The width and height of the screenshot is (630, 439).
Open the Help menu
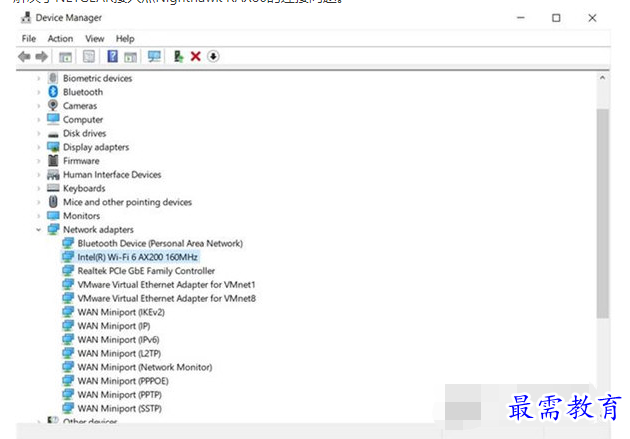(125, 39)
